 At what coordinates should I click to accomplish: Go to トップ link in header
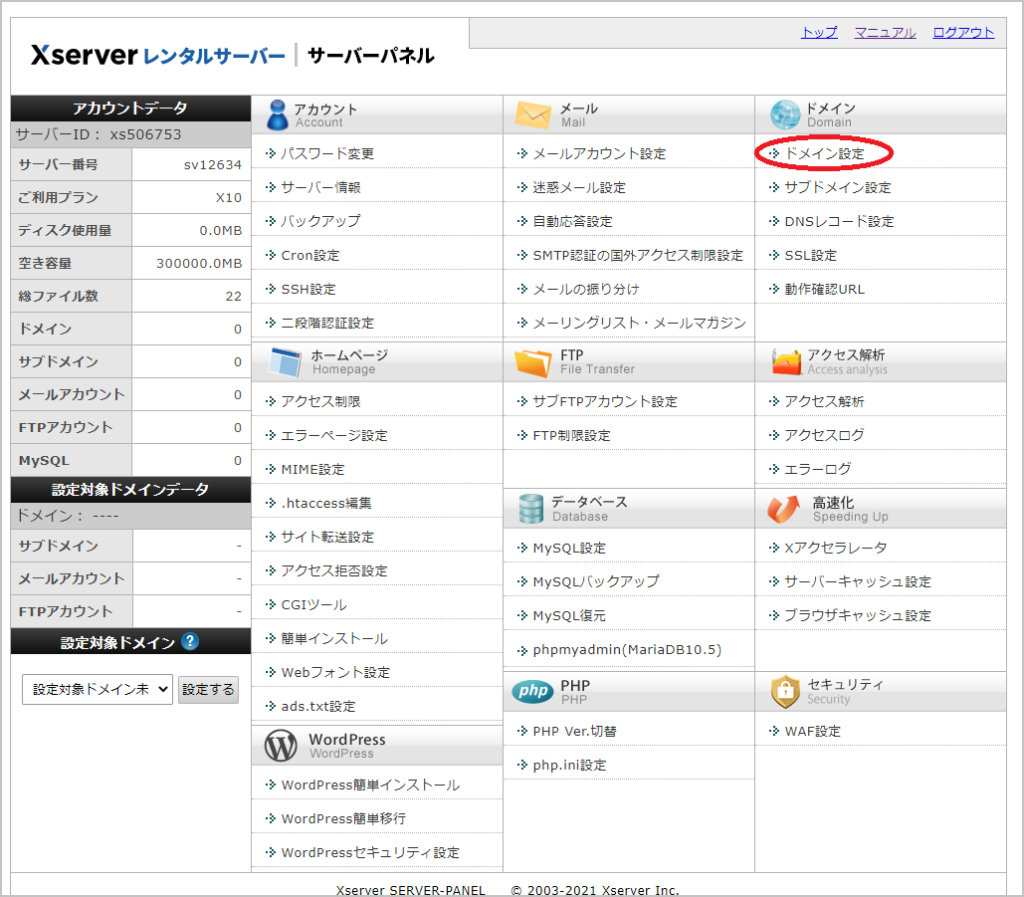819,32
